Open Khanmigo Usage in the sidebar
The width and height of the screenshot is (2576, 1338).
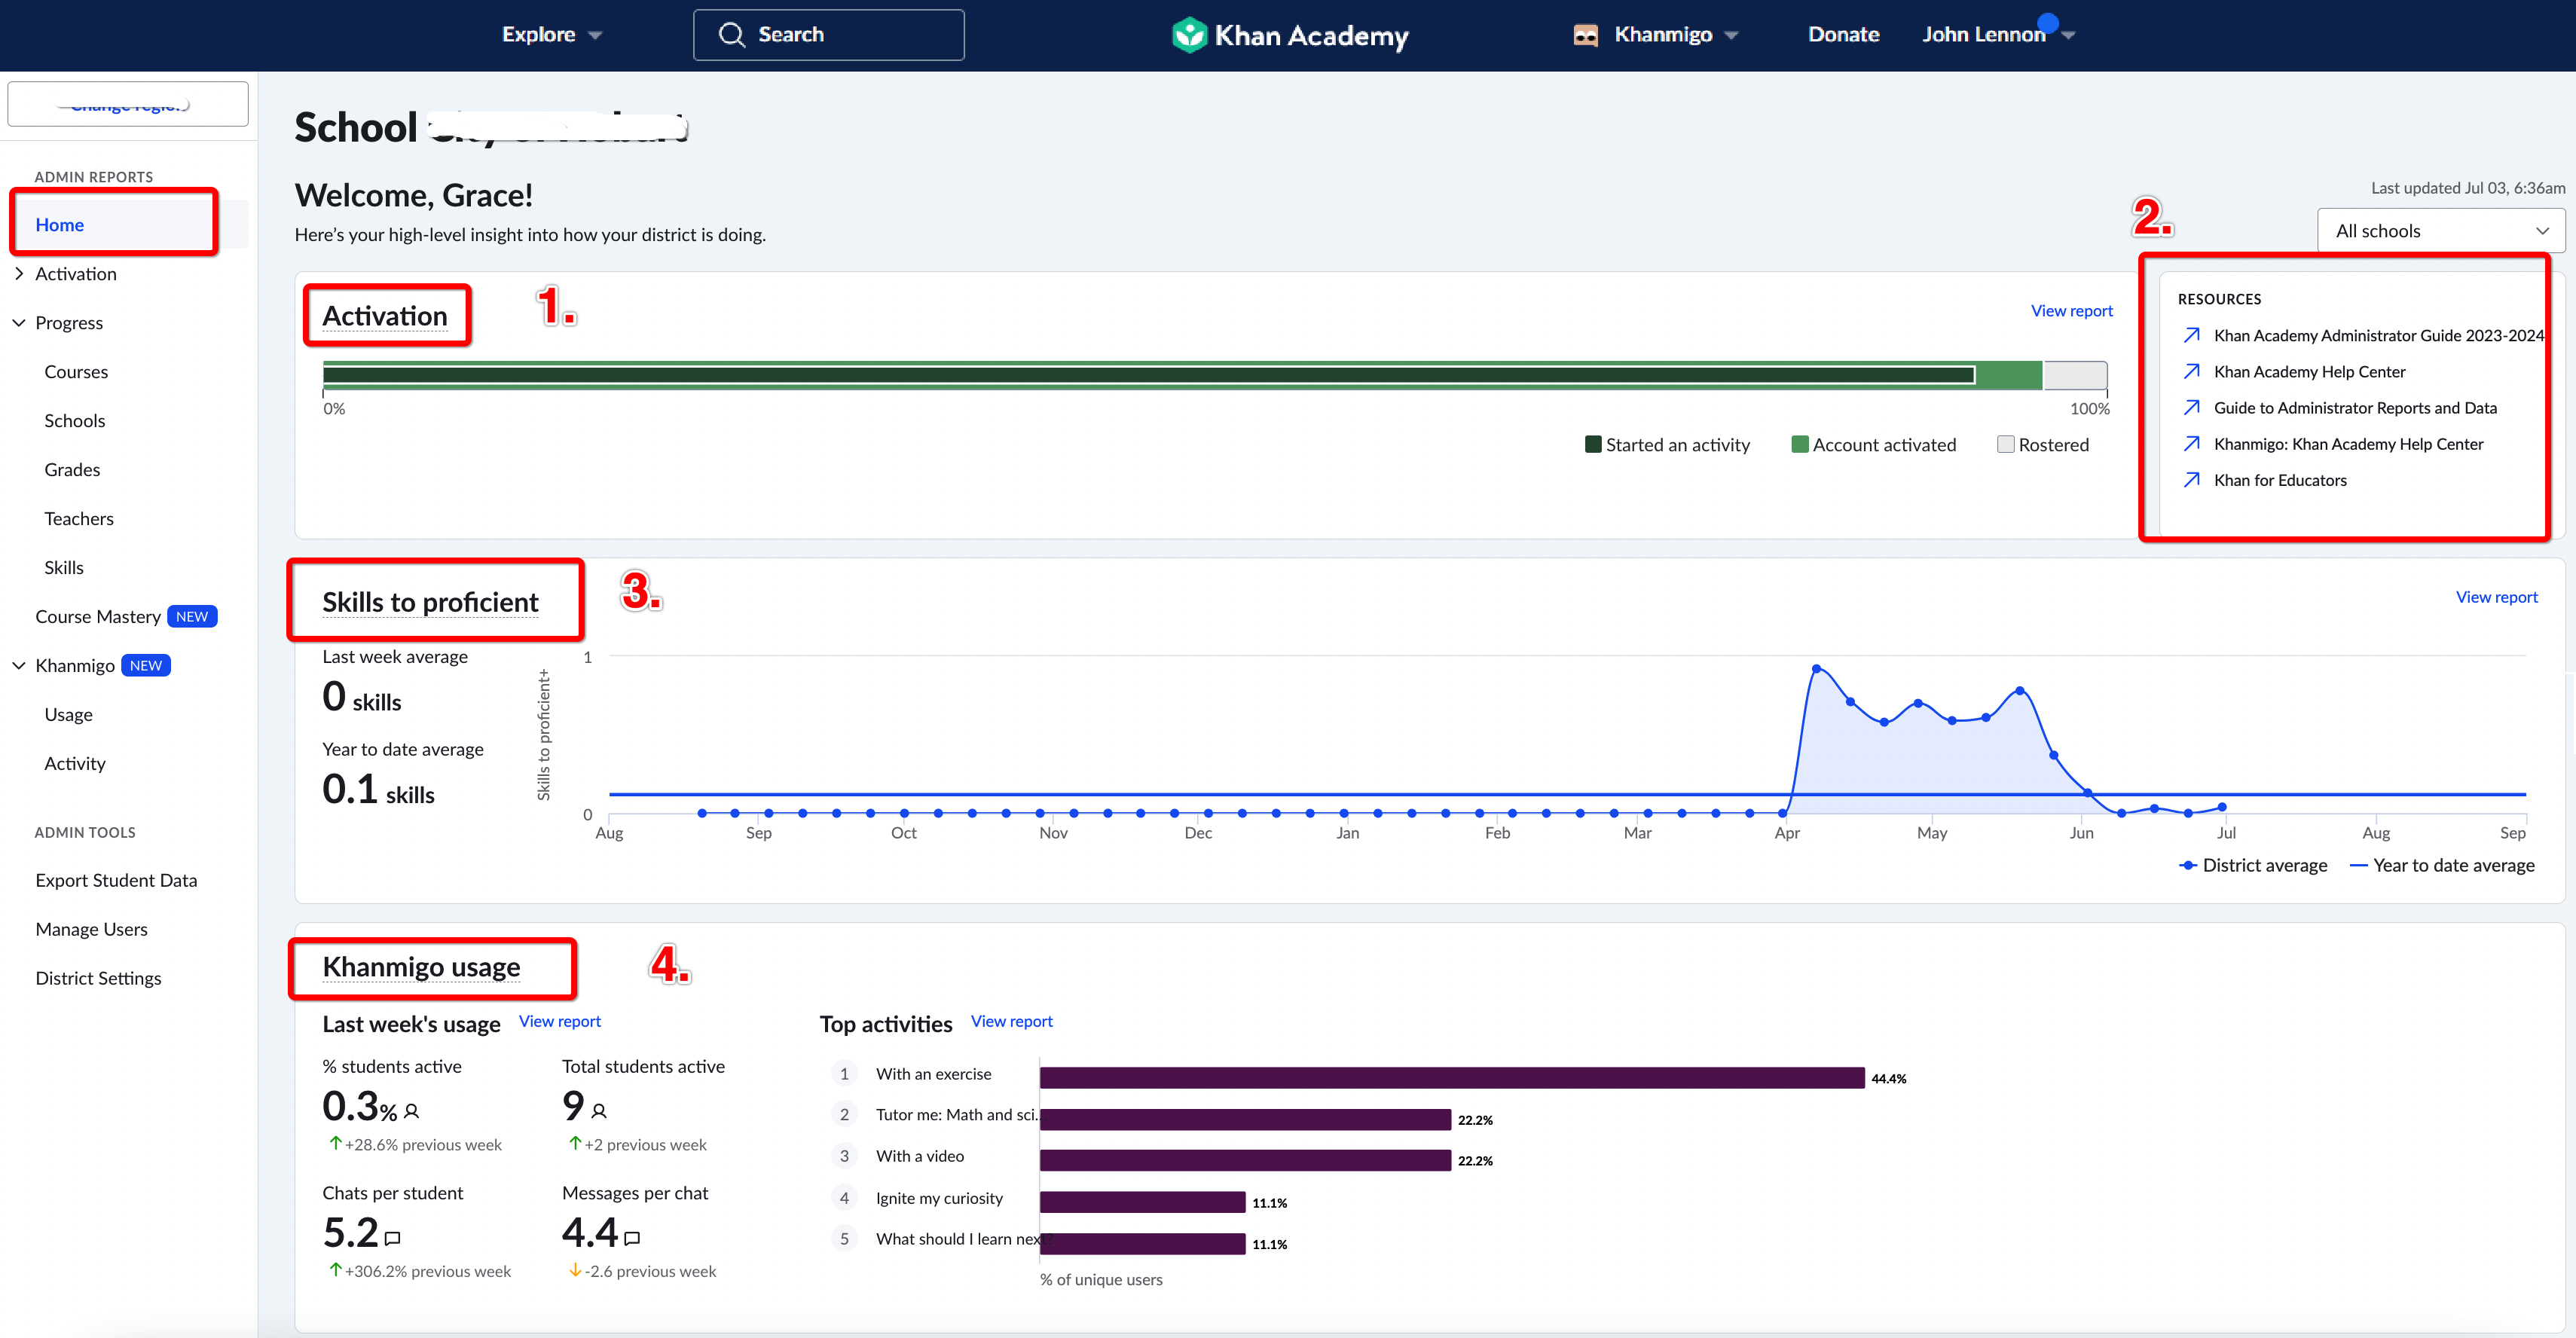(68, 714)
